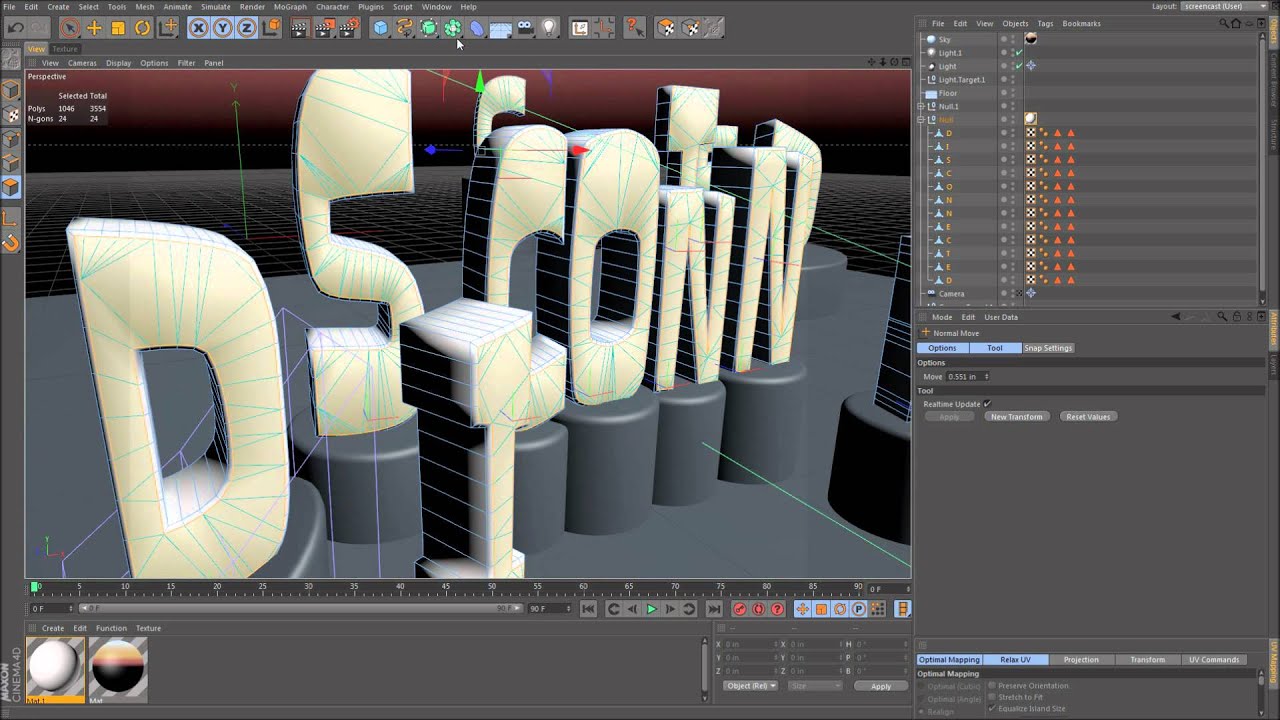
Task: Toggle Light.1 enabled checkmark
Action: pos(1019,53)
